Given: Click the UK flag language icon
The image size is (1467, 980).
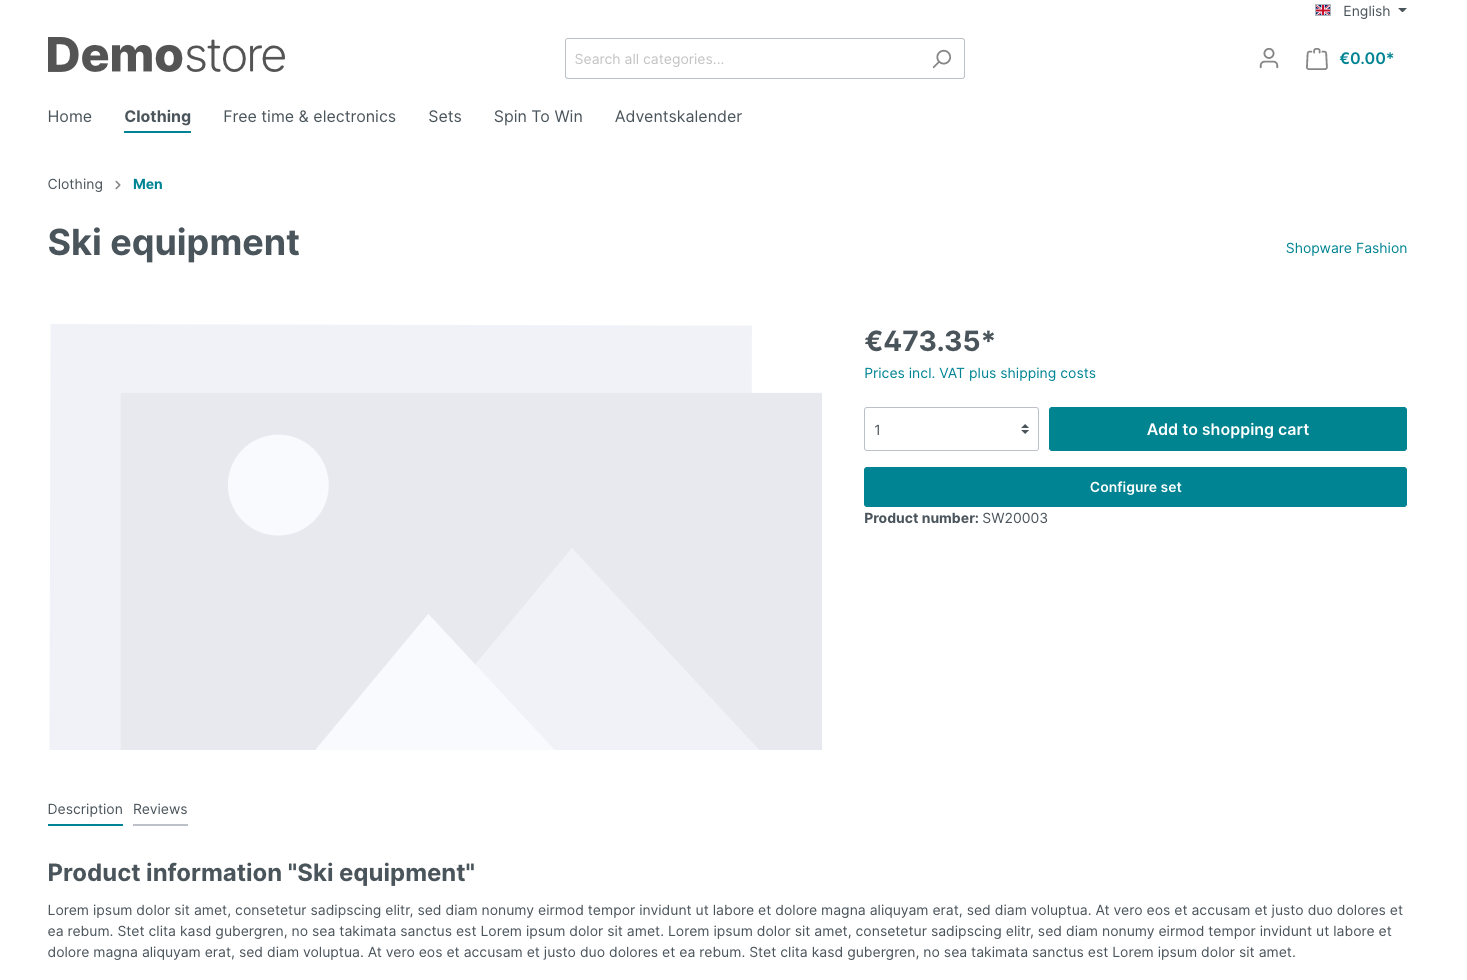Looking at the screenshot, I should [x=1323, y=10].
